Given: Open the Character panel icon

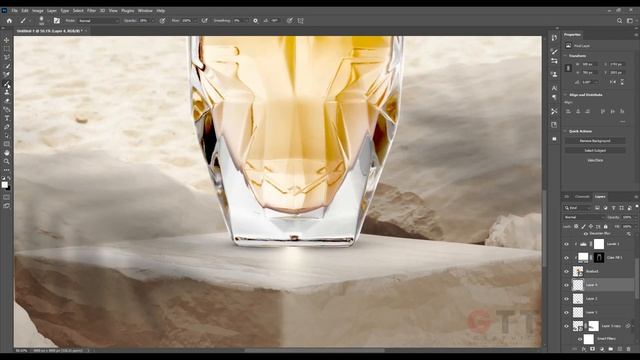Looking at the screenshot, I should [554, 88].
